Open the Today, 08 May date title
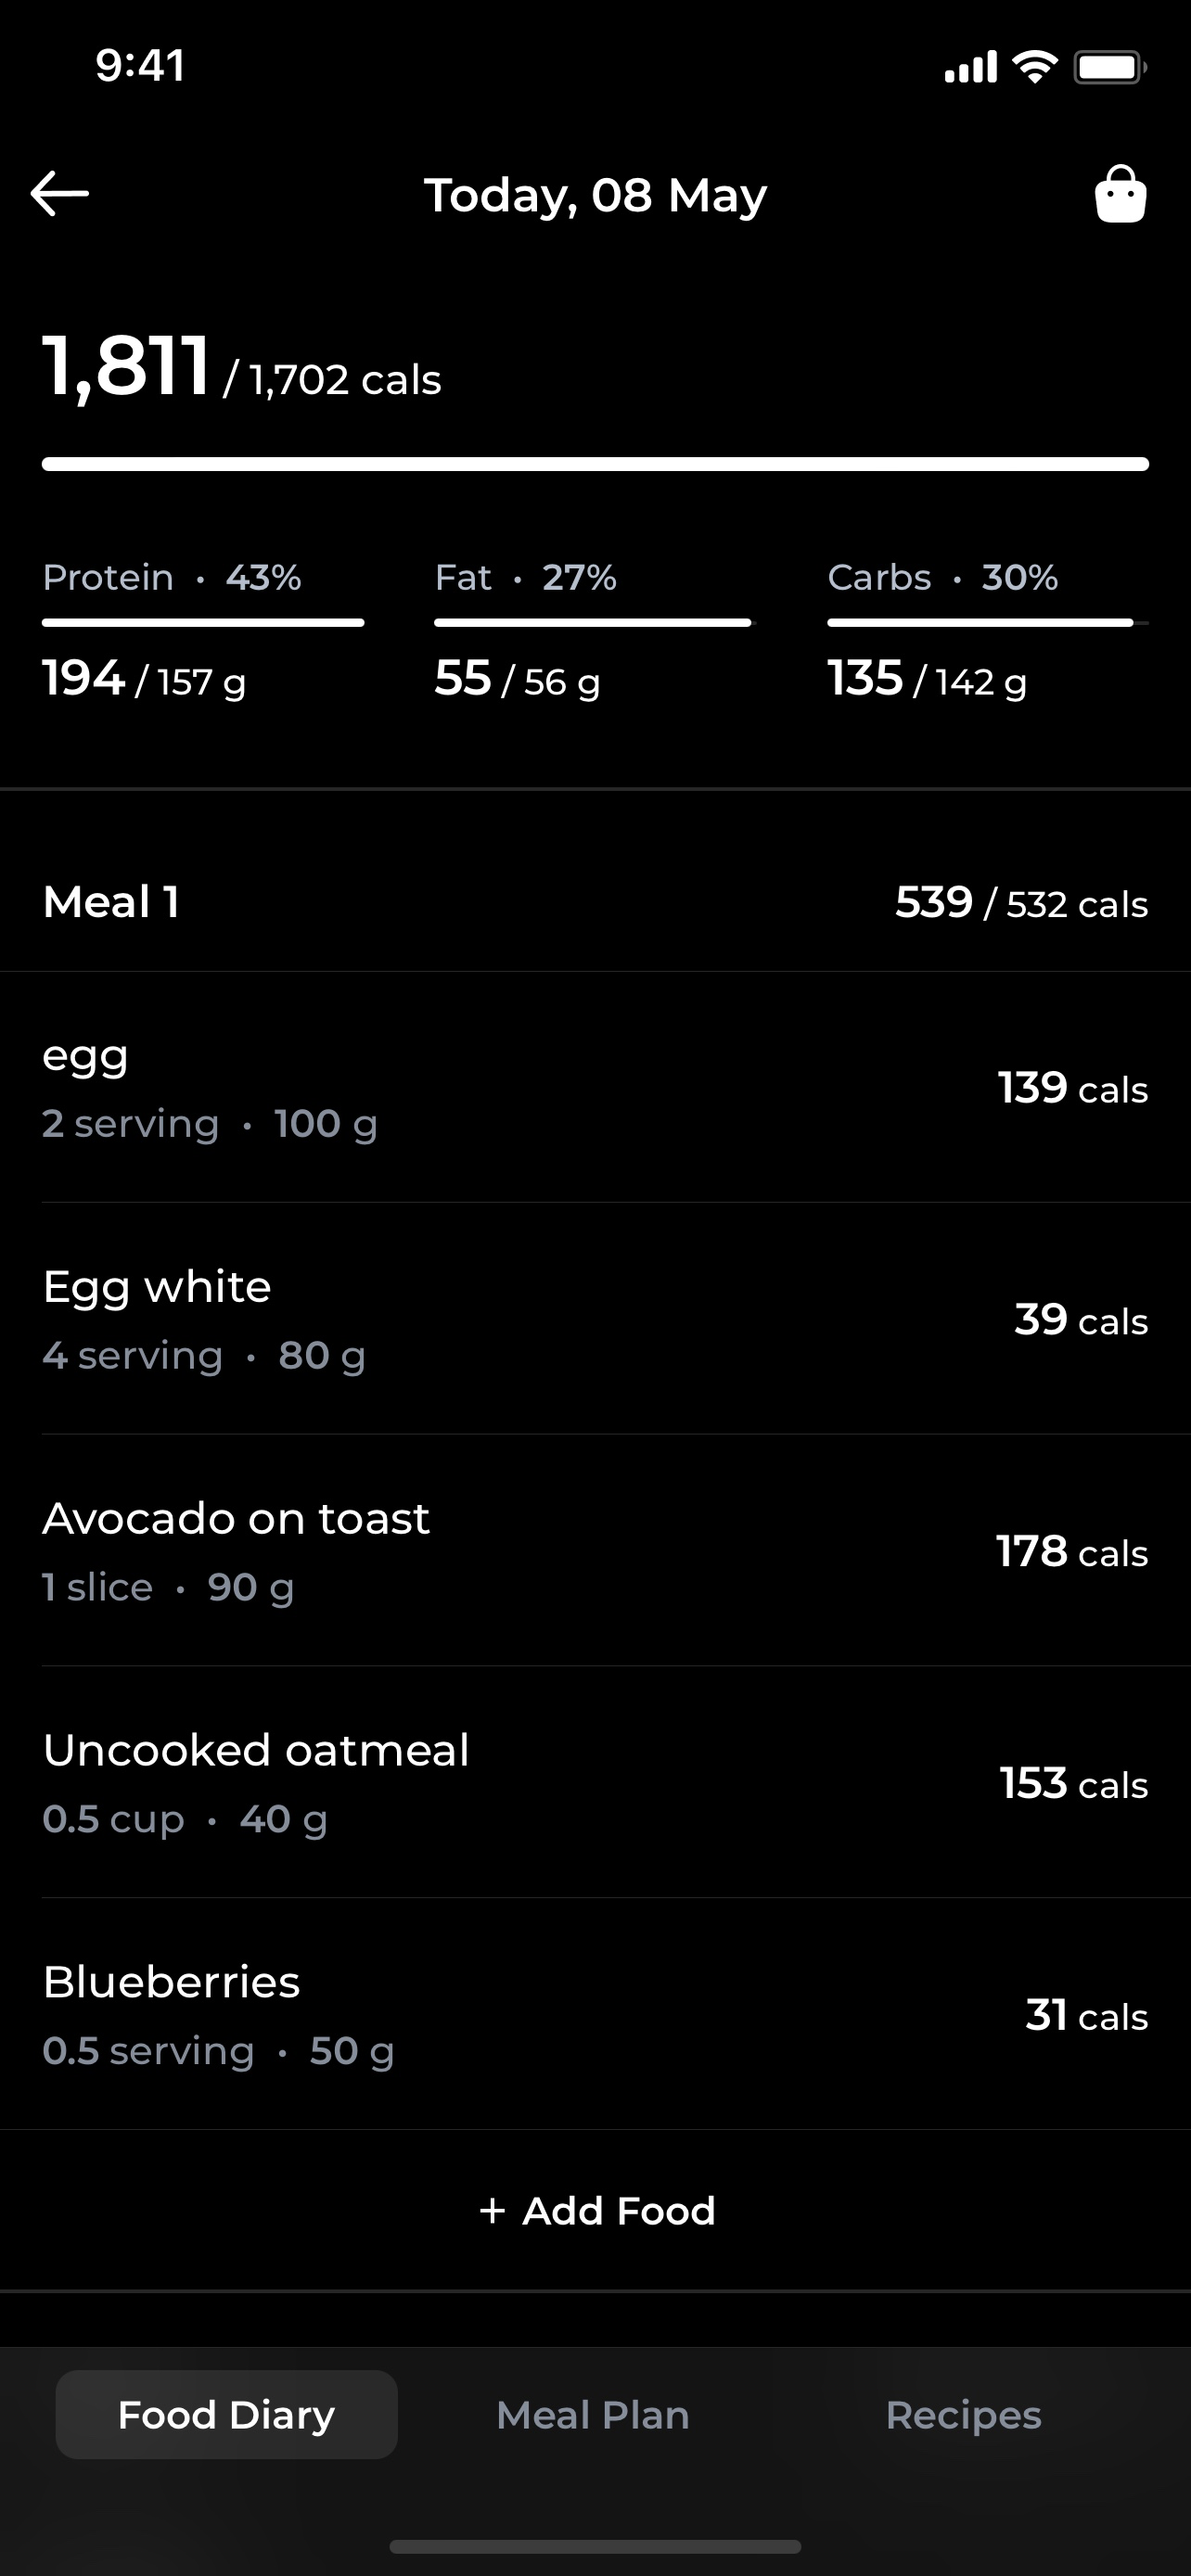 596,195
